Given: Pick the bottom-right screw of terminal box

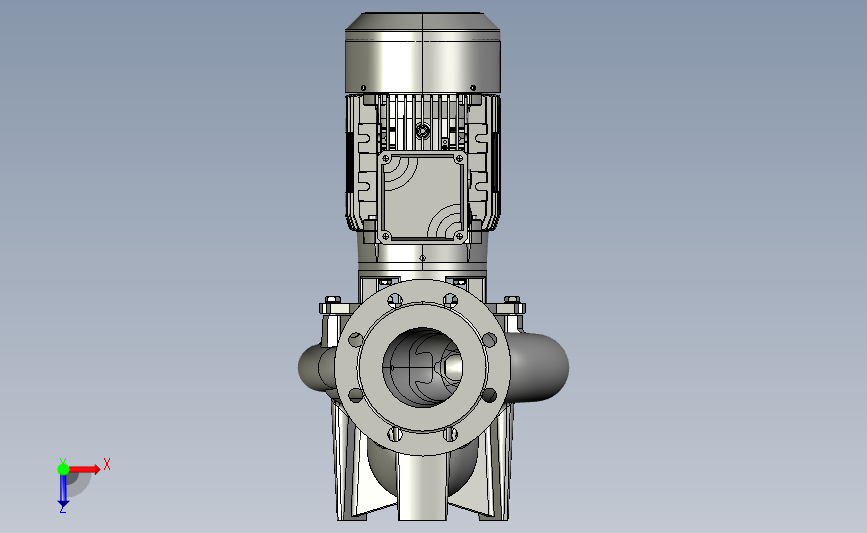Looking at the screenshot, I should (x=459, y=237).
